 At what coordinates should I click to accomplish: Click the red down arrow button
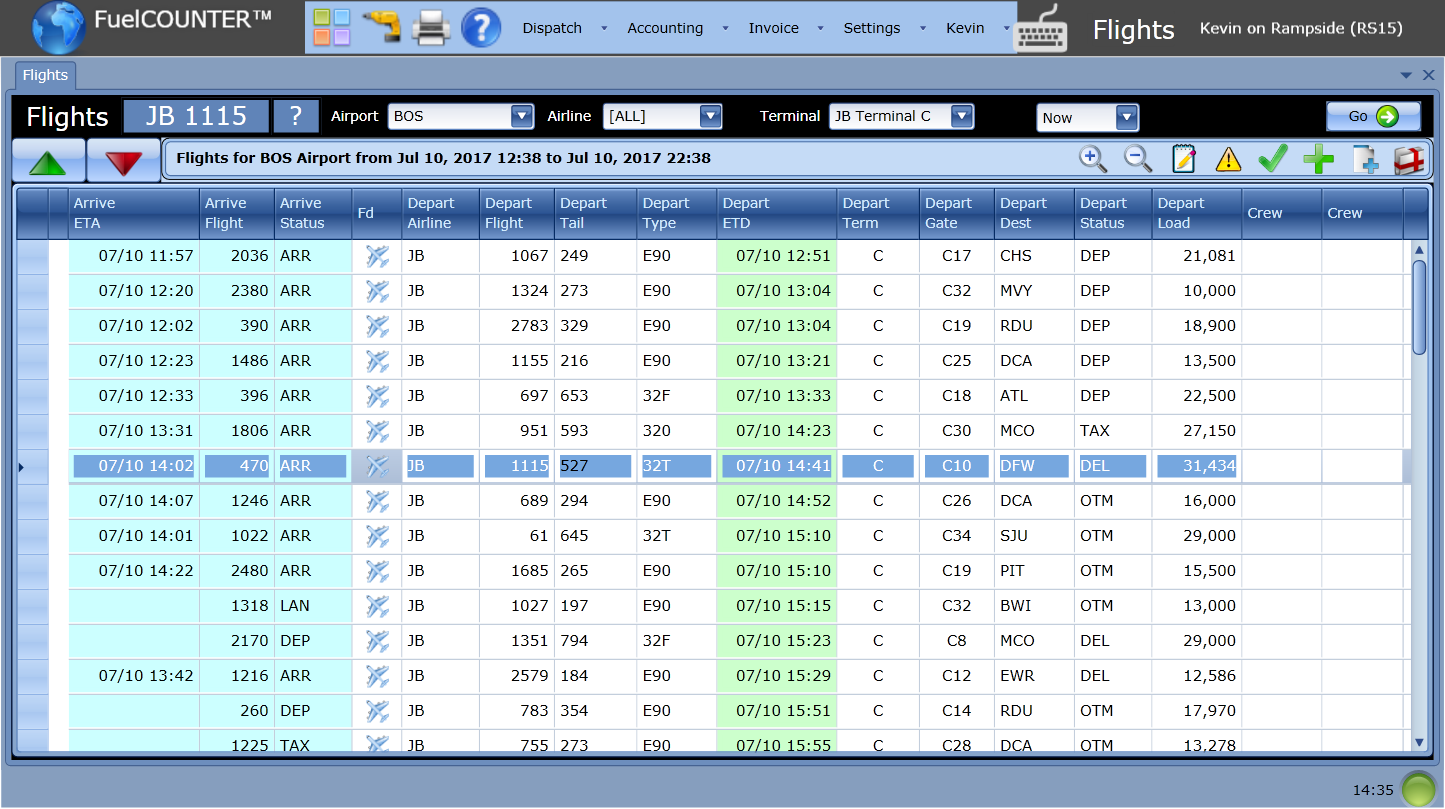click(124, 160)
